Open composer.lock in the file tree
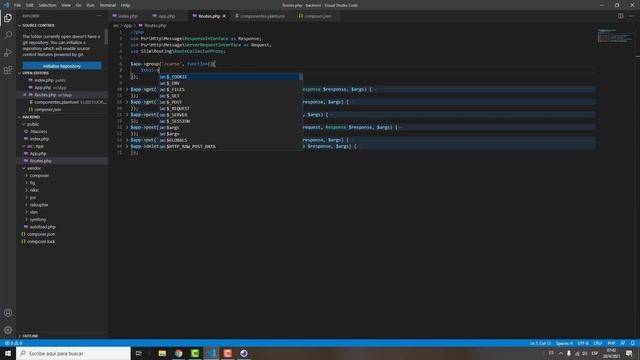Viewport: 640px width, 360px height. tap(41, 242)
